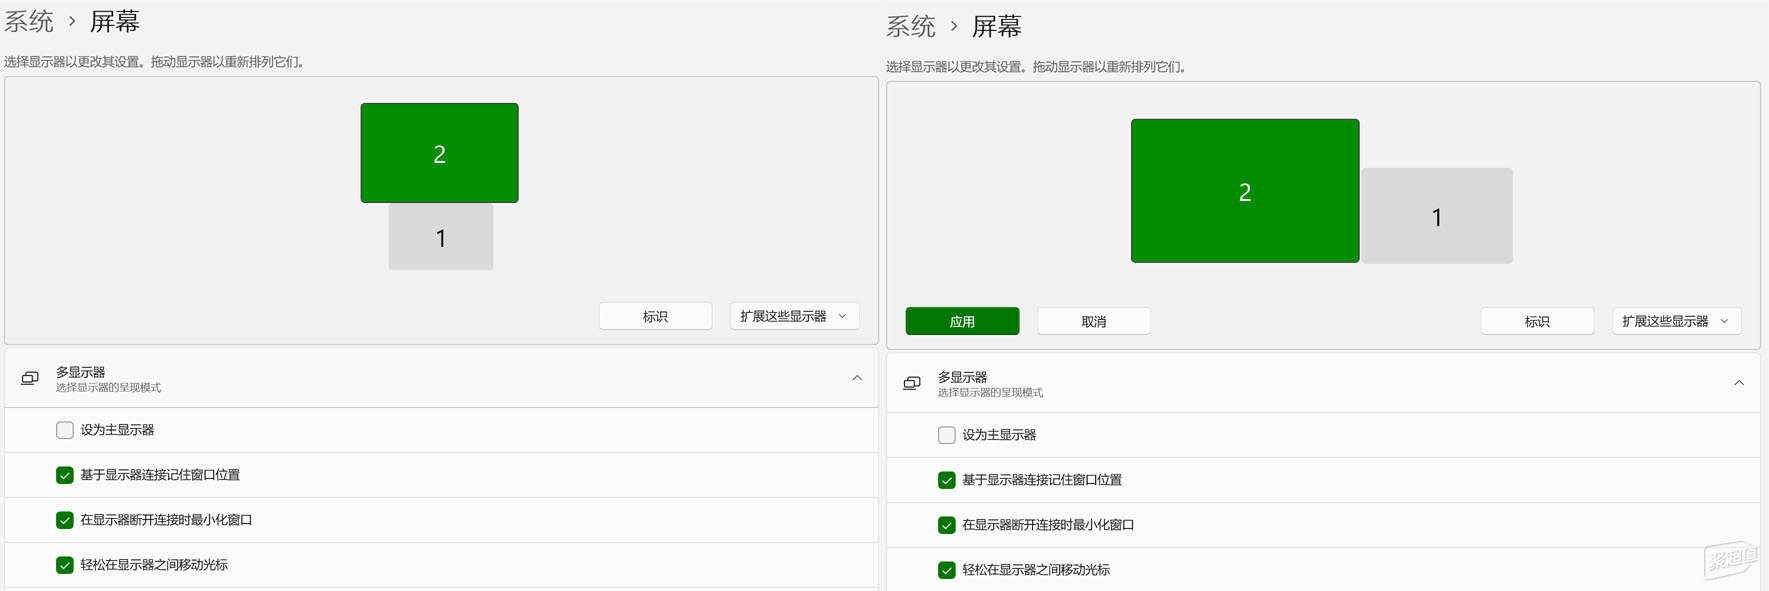Click 标识 button in the left panel
The width and height of the screenshot is (1769, 591).
click(x=655, y=316)
